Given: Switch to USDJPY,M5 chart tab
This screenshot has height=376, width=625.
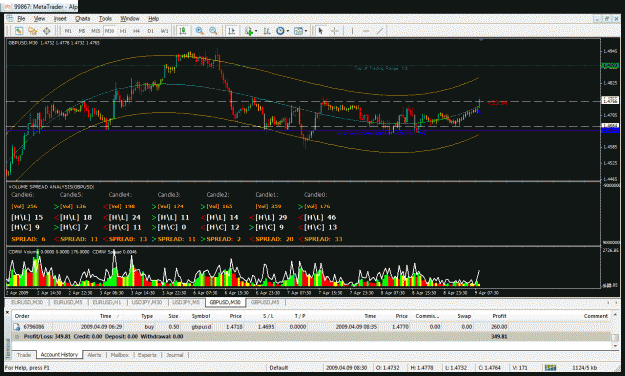Looking at the screenshot, I should click(x=186, y=302).
